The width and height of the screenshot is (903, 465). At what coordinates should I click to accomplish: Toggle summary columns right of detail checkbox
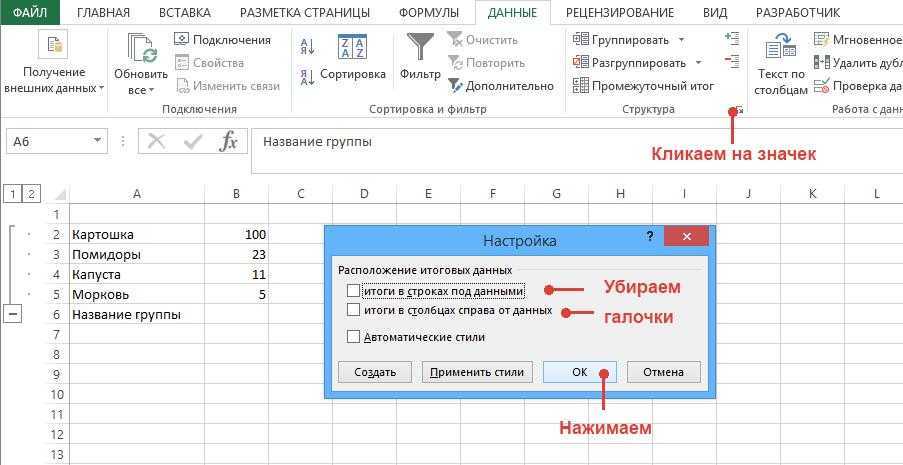[354, 310]
